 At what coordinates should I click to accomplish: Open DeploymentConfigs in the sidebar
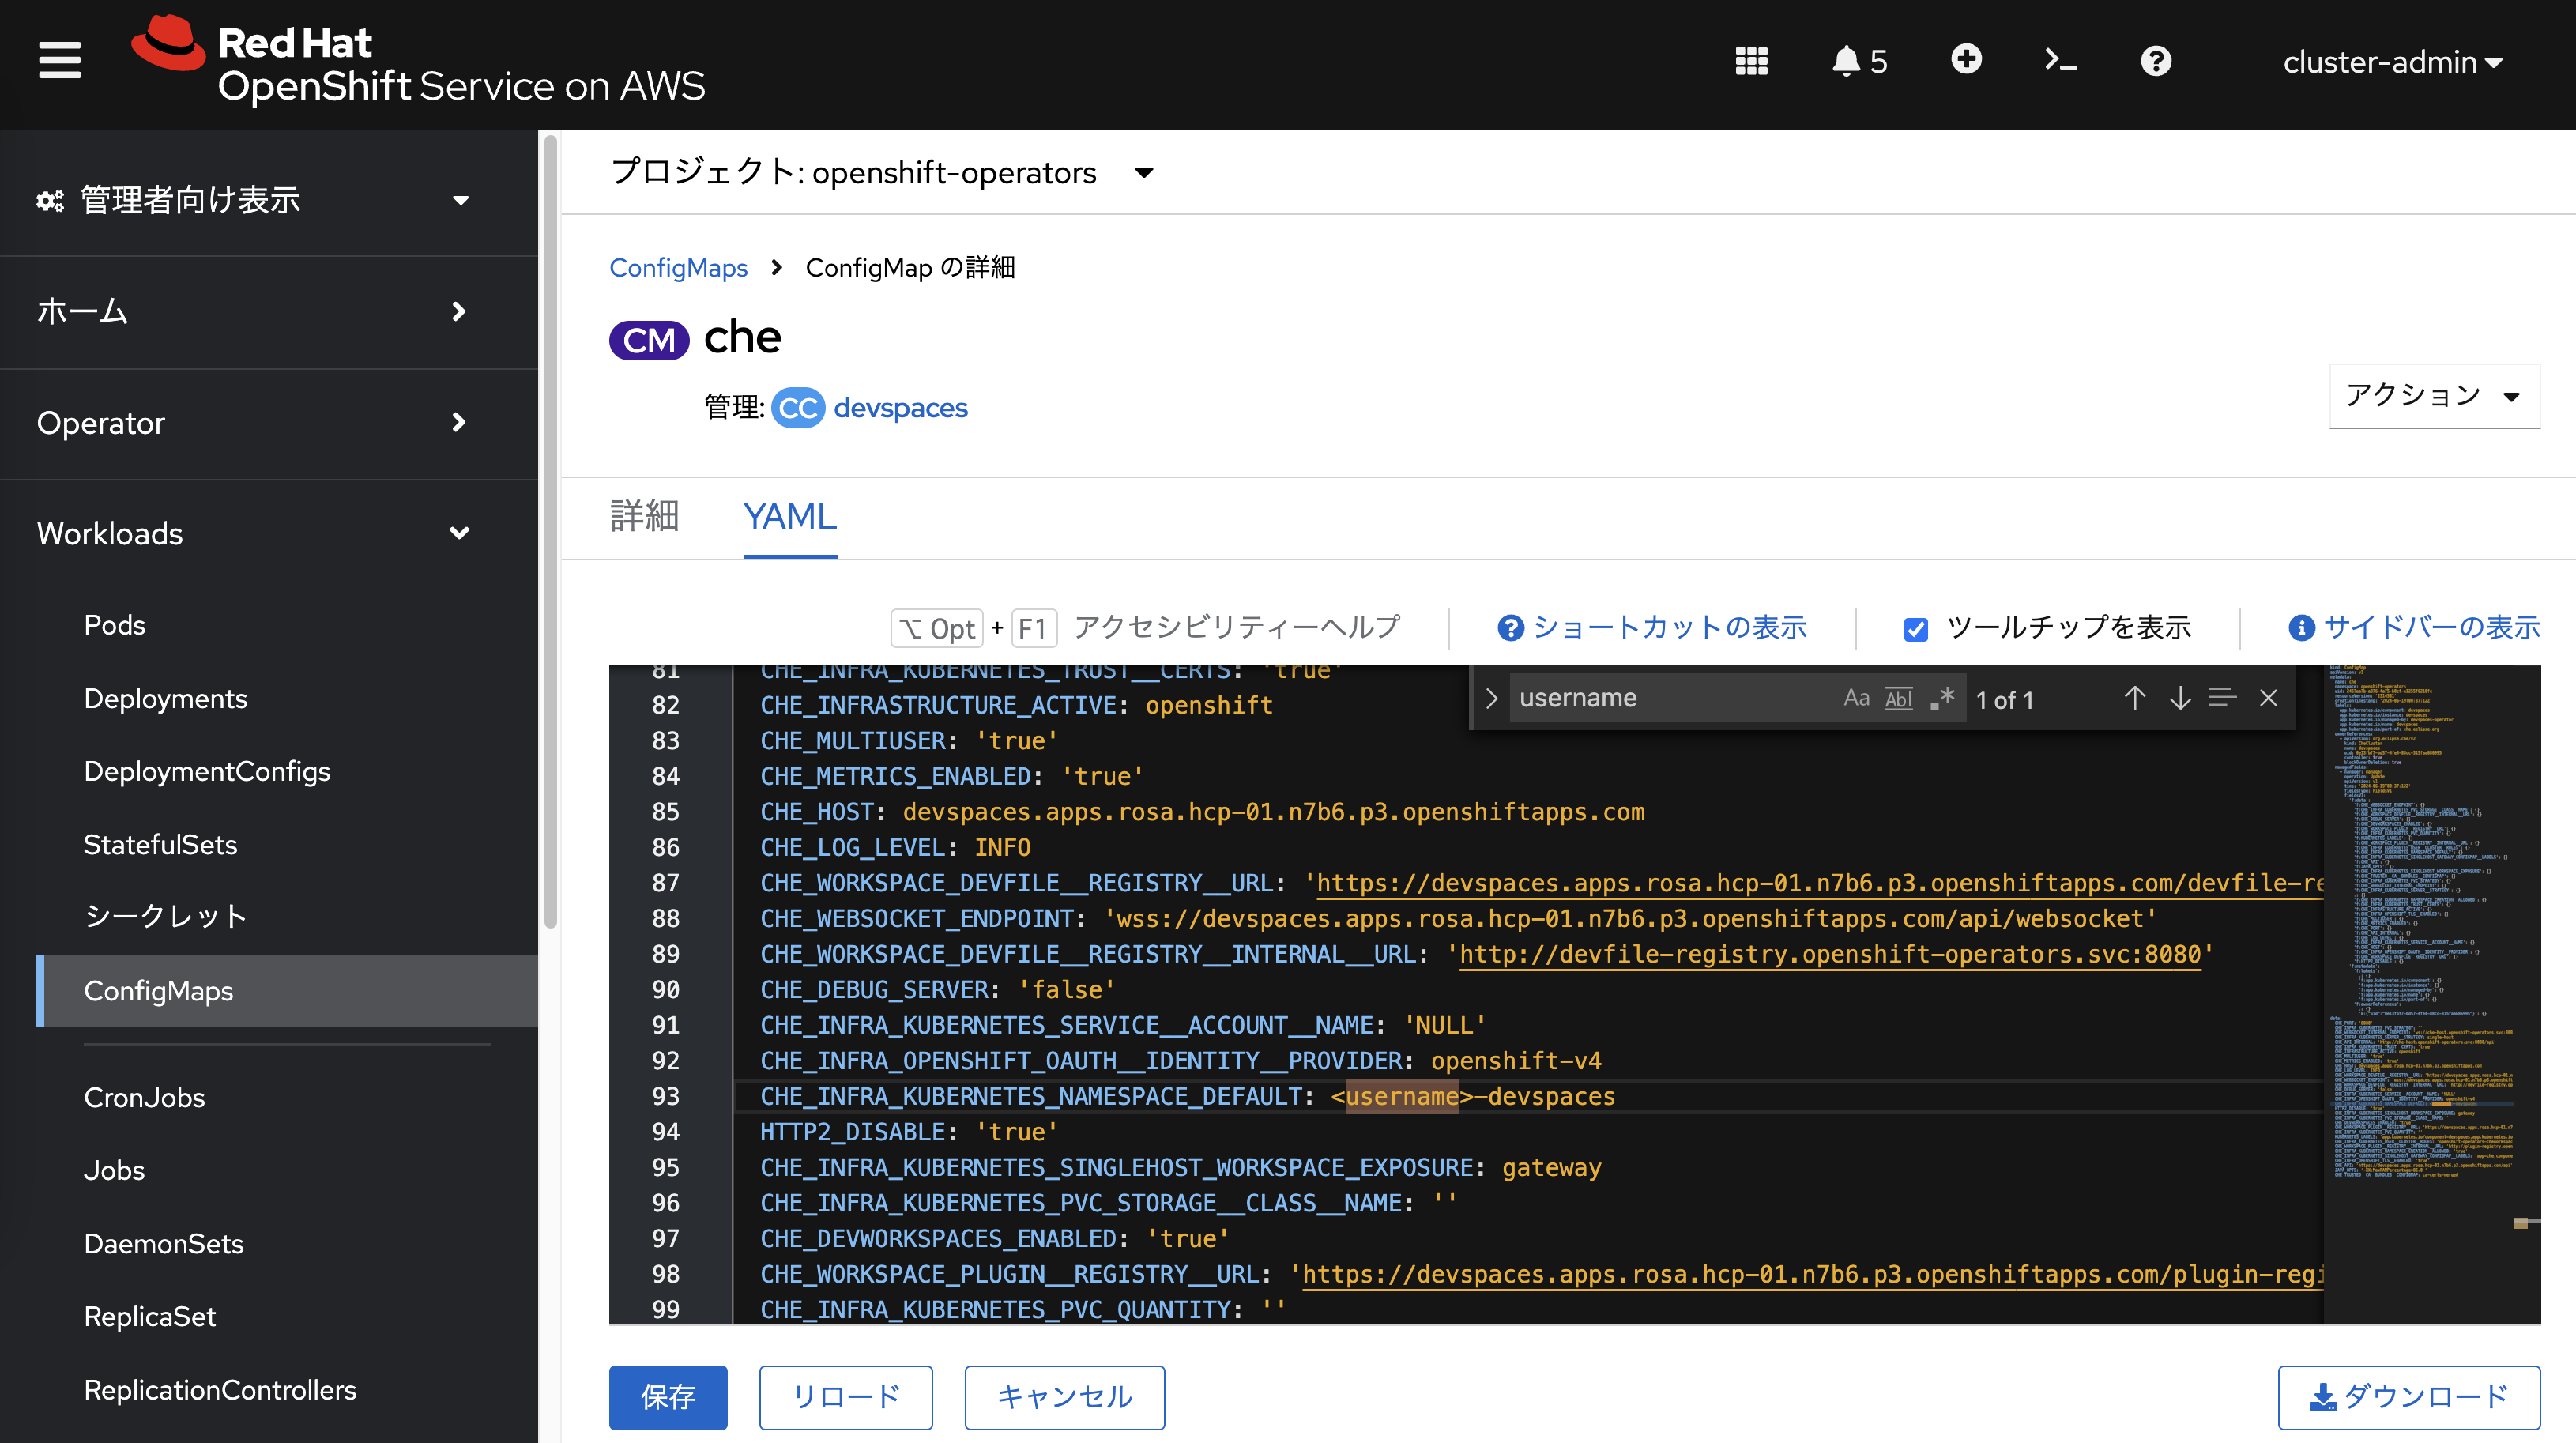coord(207,771)
